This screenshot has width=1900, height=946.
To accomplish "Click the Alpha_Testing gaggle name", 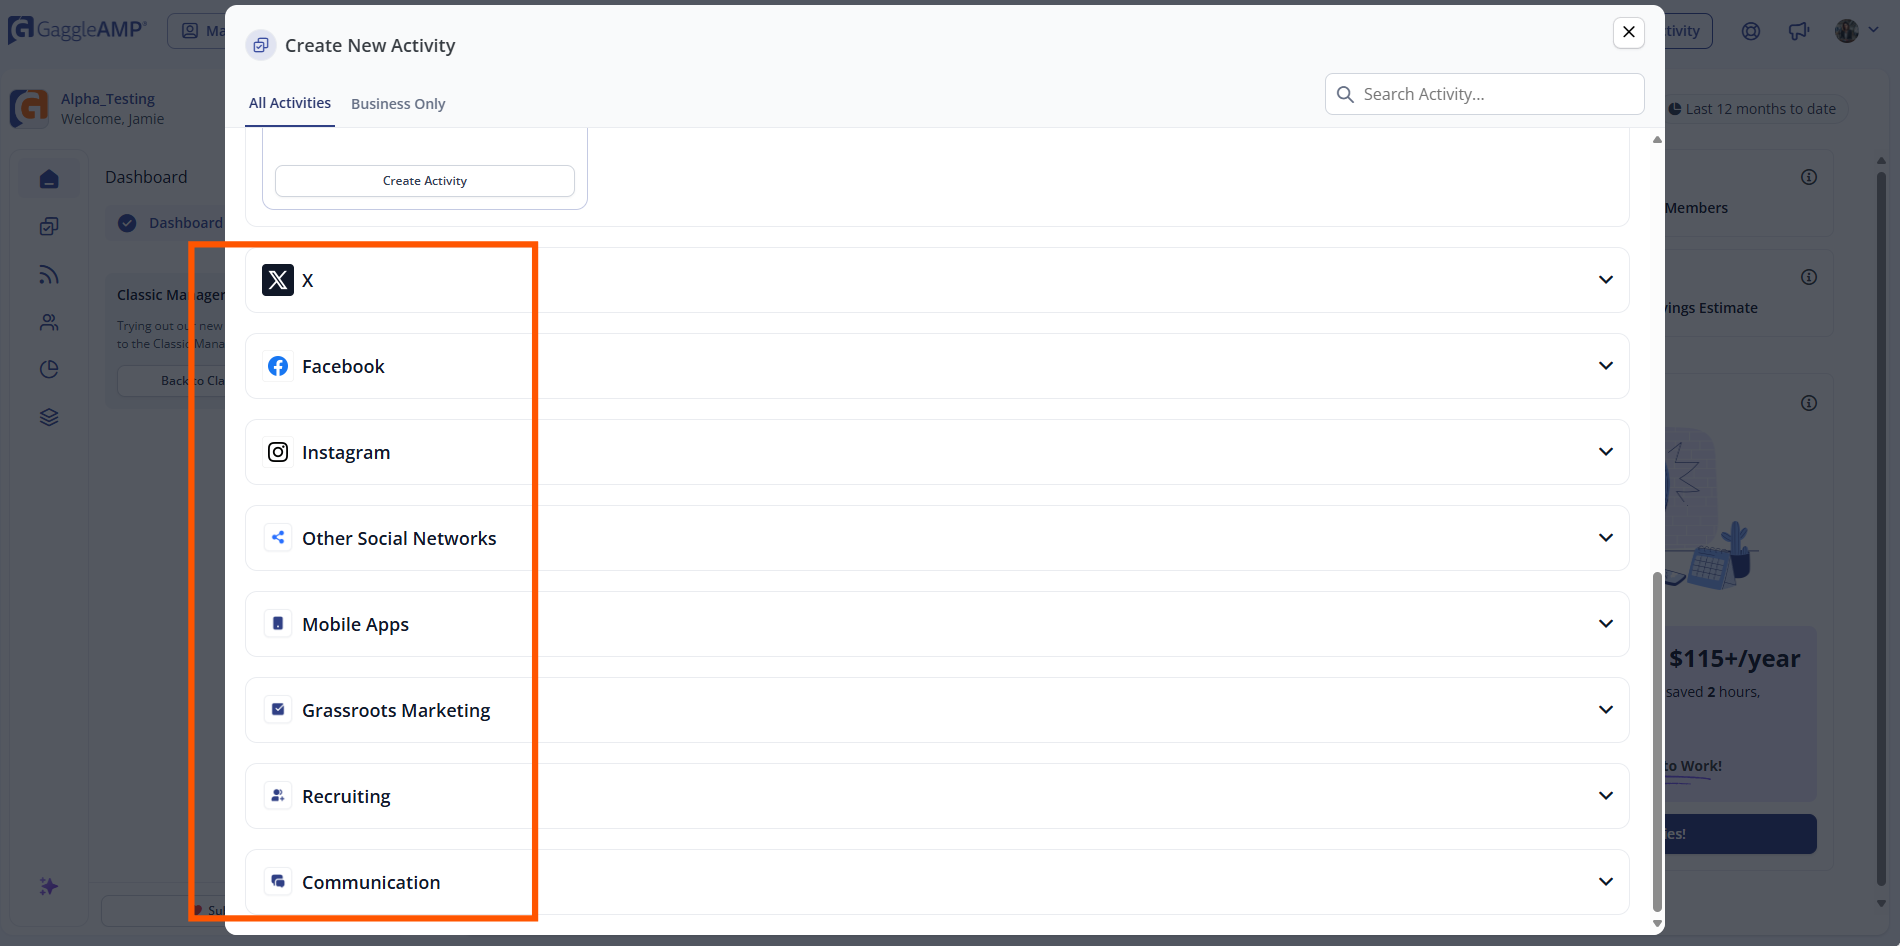I will [108, 99].
